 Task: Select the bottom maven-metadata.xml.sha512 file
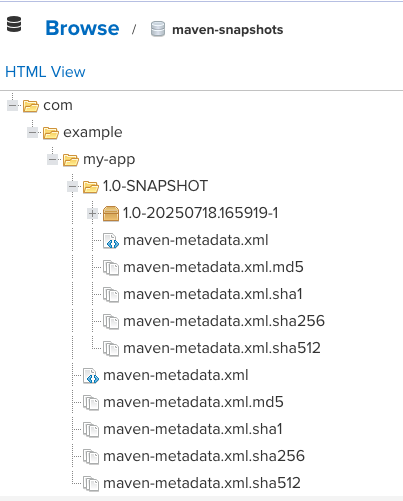(x=202, y=483)
